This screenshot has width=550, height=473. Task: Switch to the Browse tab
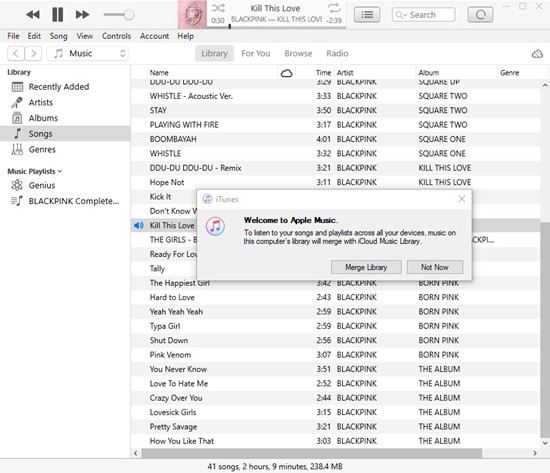tap(298, 54)
